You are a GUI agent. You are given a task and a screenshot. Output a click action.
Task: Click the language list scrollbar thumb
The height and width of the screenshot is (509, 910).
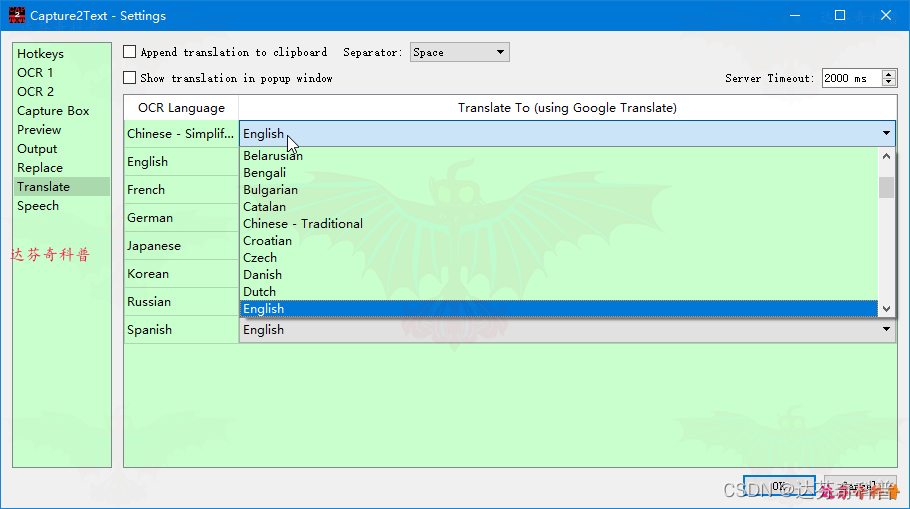point(886,187)
